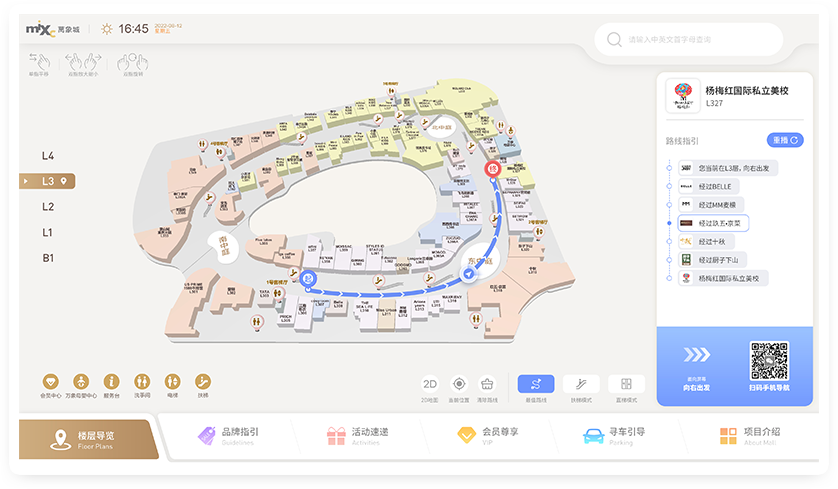Select floor L4 in the floor list
Viewport: 838px width, 489px height.
click(48, 156)
